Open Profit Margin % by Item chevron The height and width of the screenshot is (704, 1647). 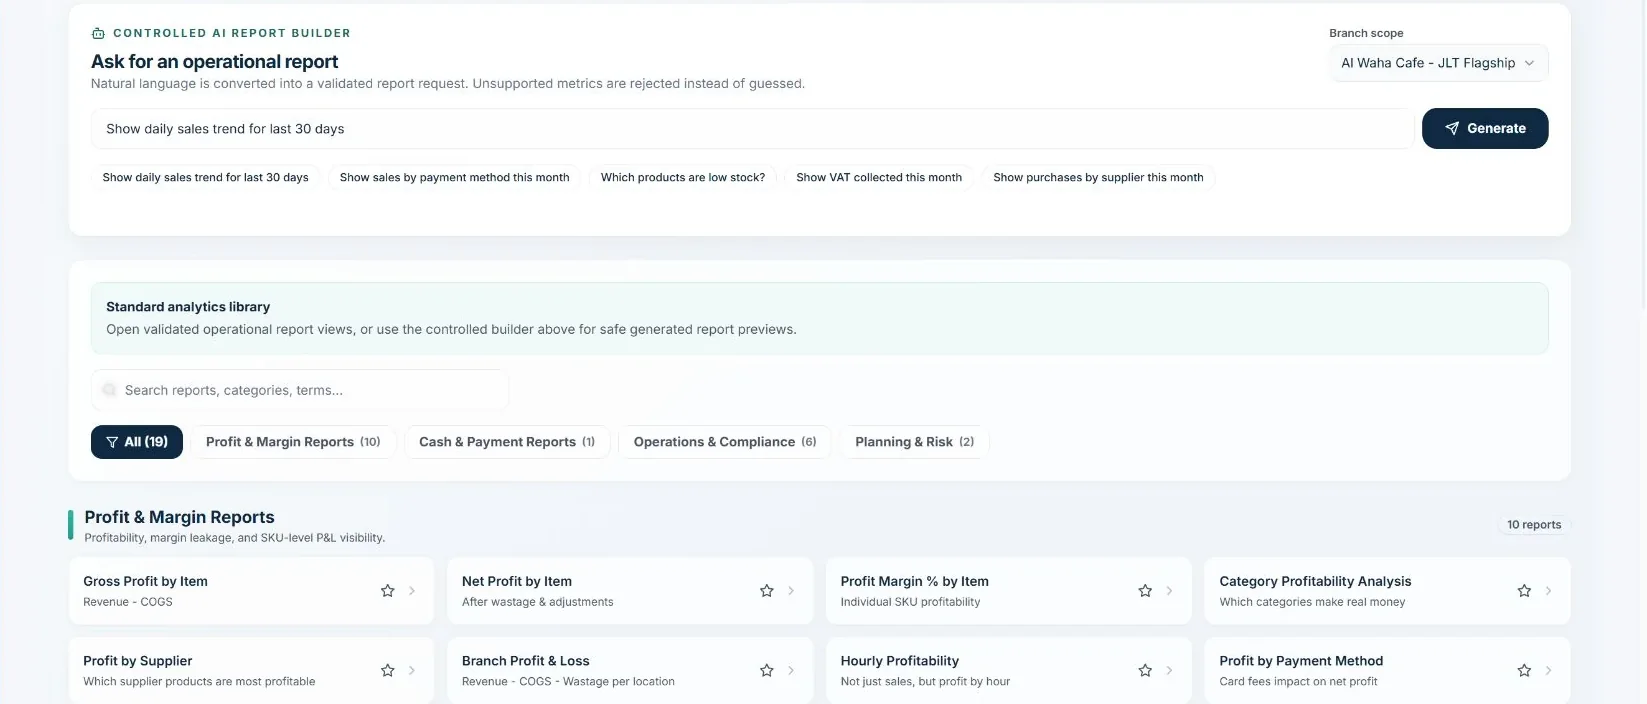[x=1169, y=591]
